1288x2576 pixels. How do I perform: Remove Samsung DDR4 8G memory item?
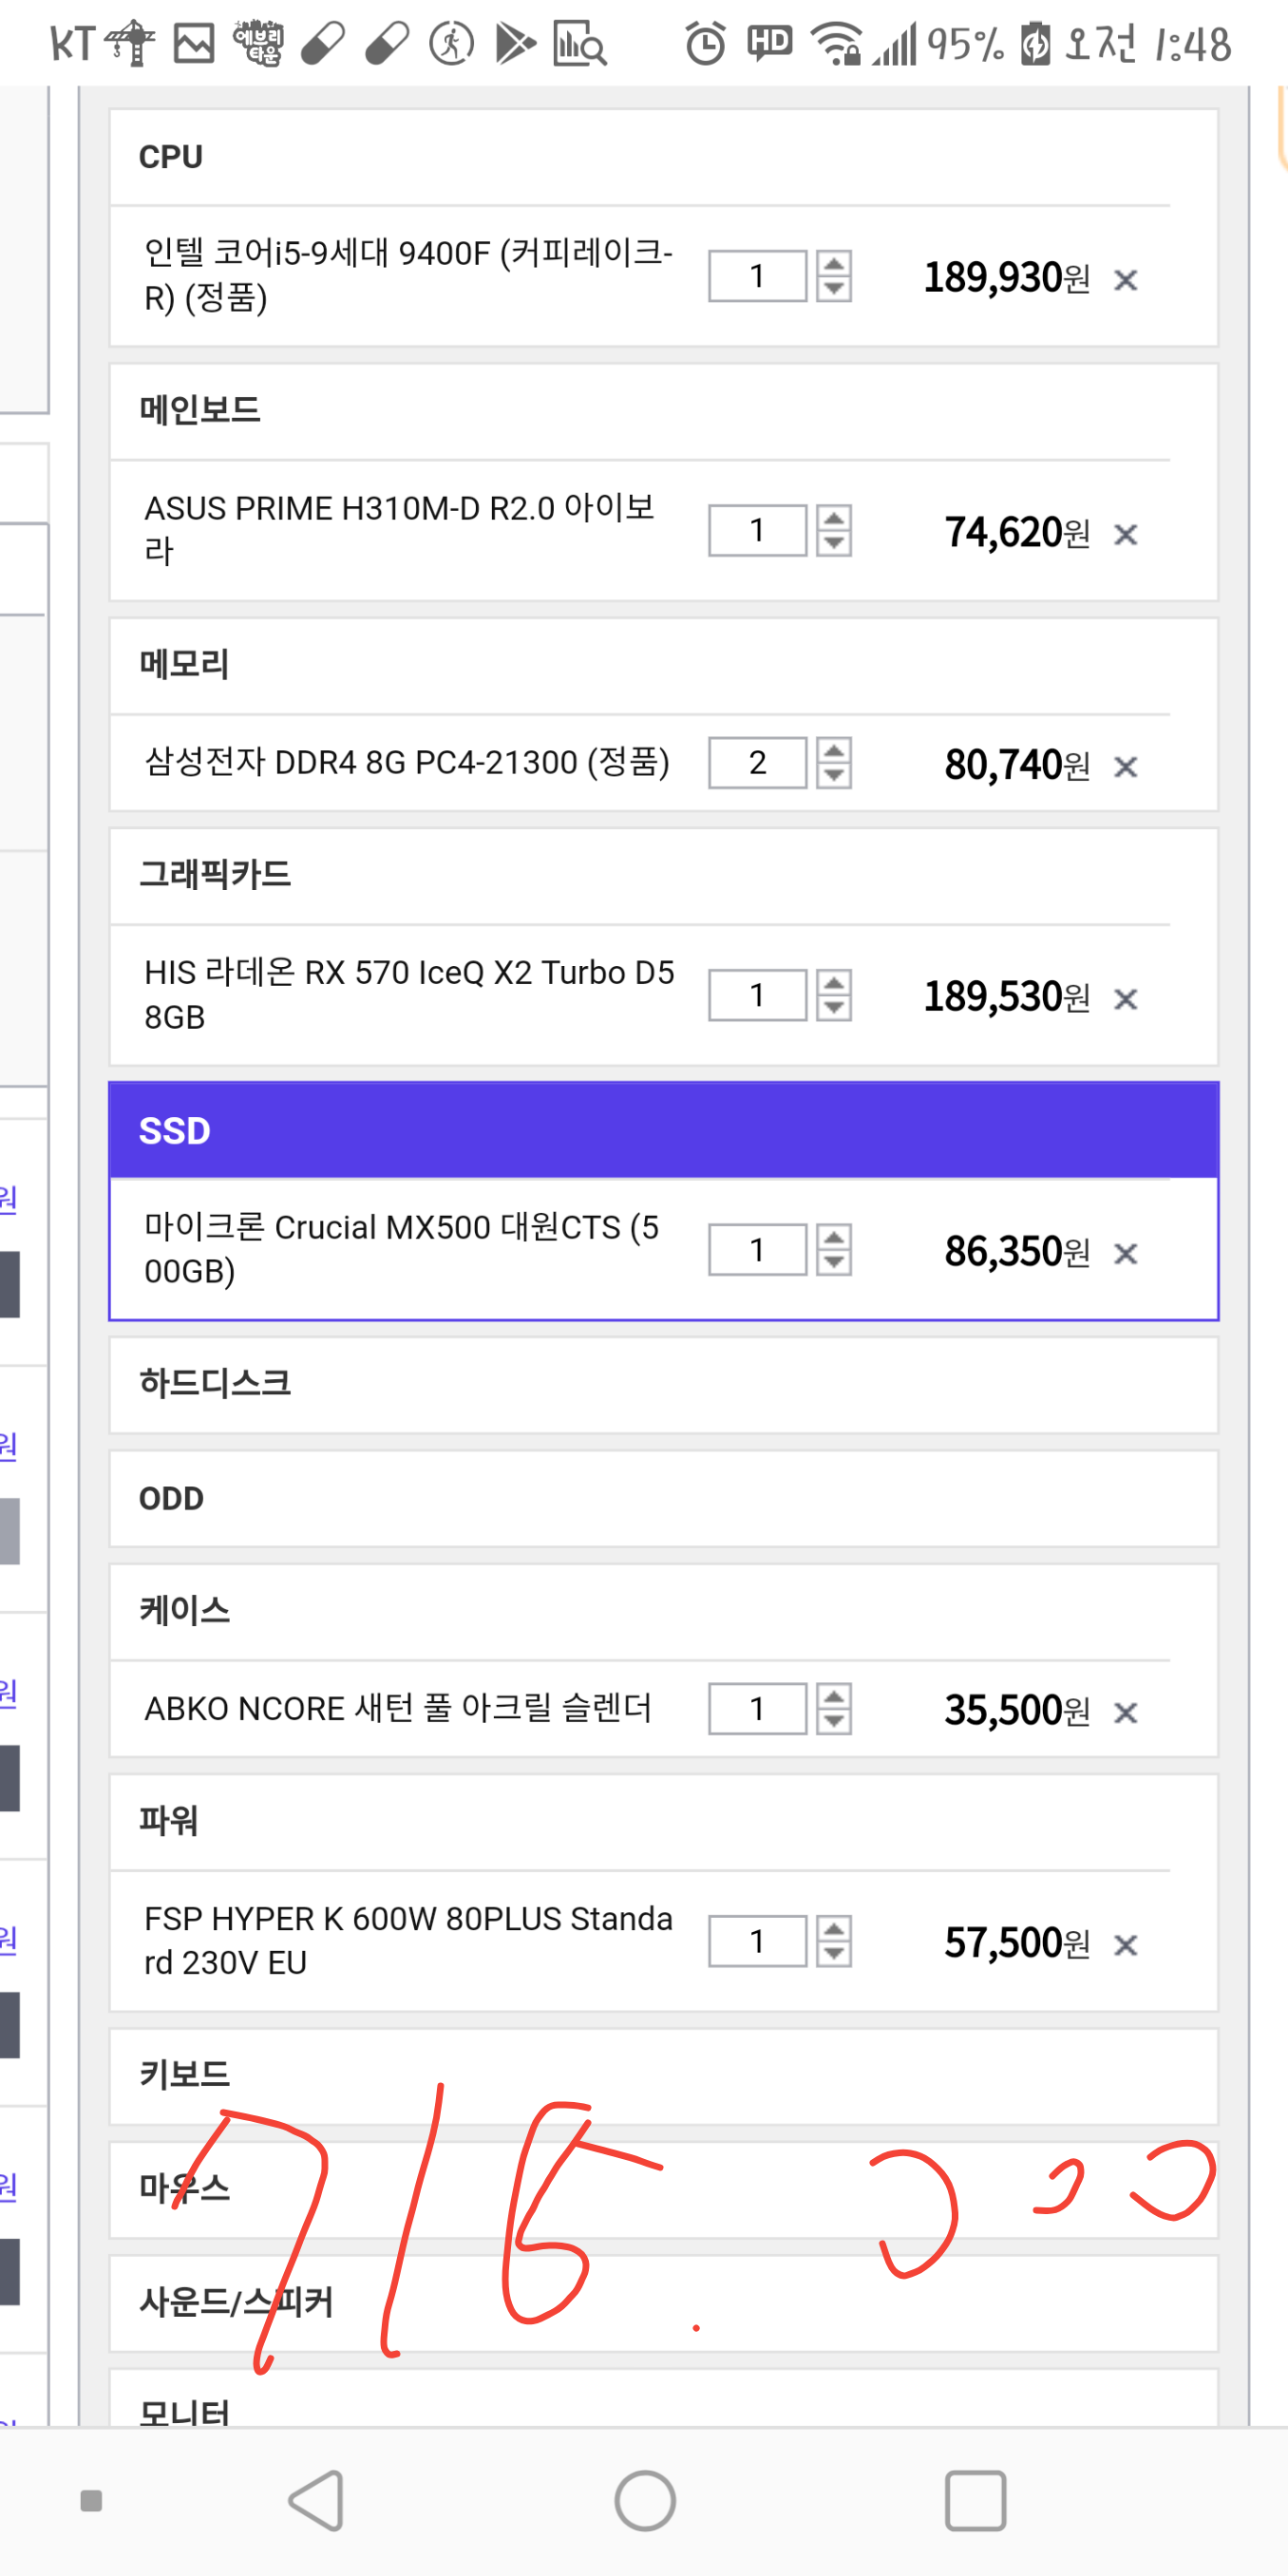[x=1125, y=767]
